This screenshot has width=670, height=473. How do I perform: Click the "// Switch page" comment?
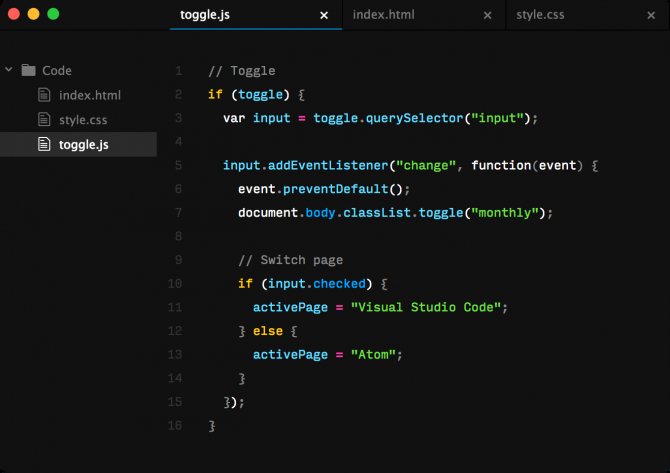(x=291, y=260)
